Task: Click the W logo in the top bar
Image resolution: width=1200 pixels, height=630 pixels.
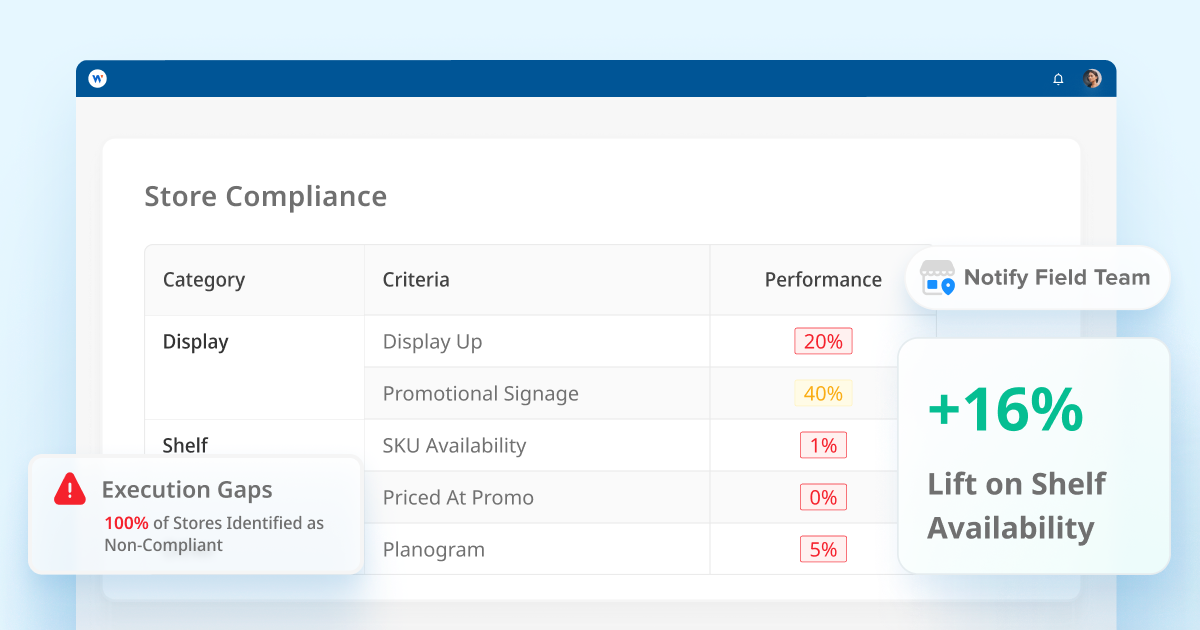Action: click(96, 79)
